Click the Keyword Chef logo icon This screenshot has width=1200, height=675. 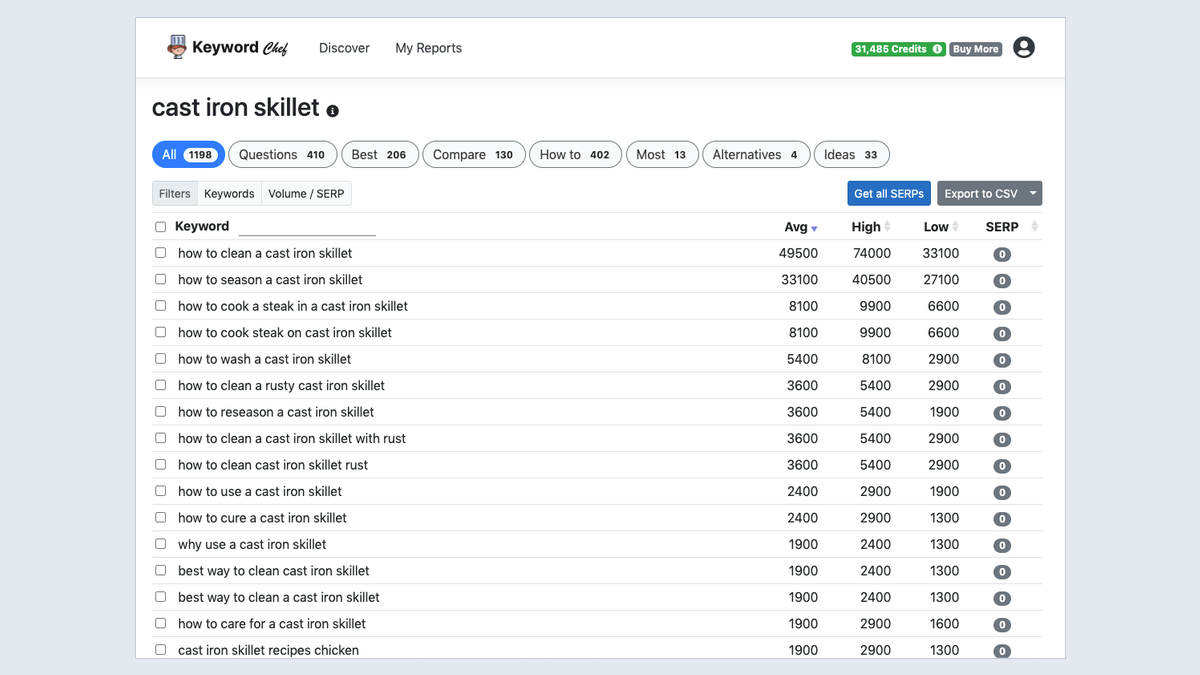pyautogui.click(x=177, y=47)
